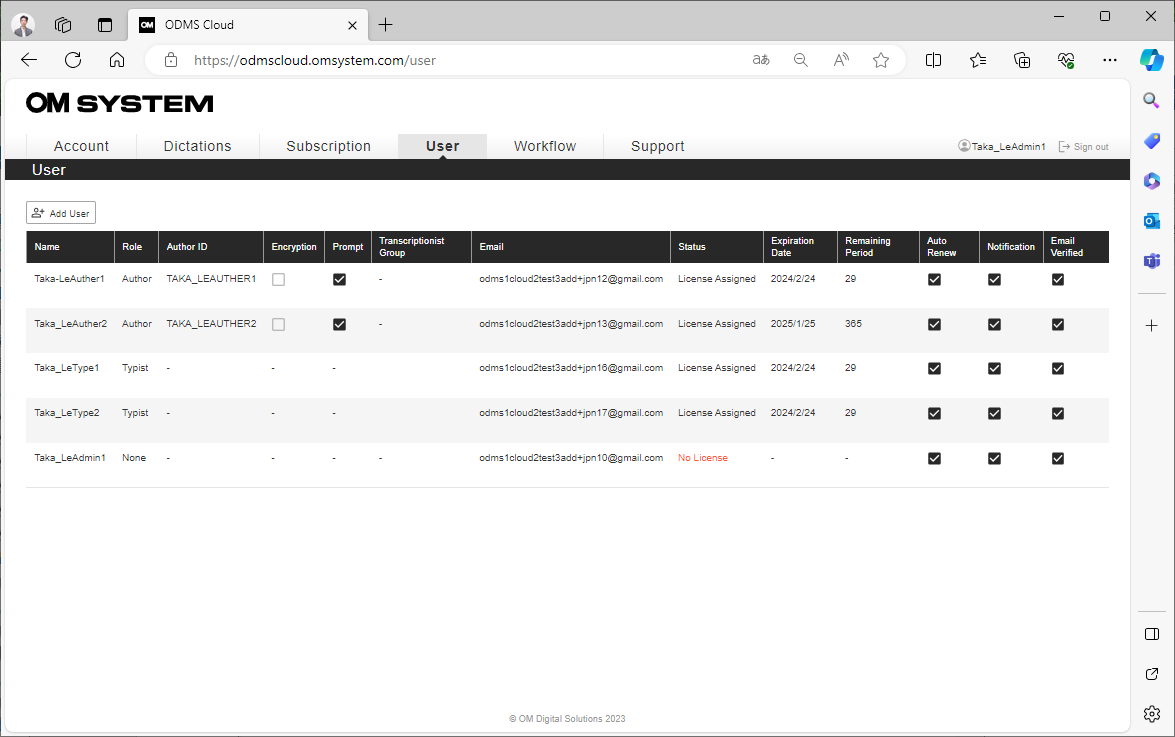Screen dimensions: 1175x737
Task: Sign out of ODMS Cloud
Action: [1083, 146]
